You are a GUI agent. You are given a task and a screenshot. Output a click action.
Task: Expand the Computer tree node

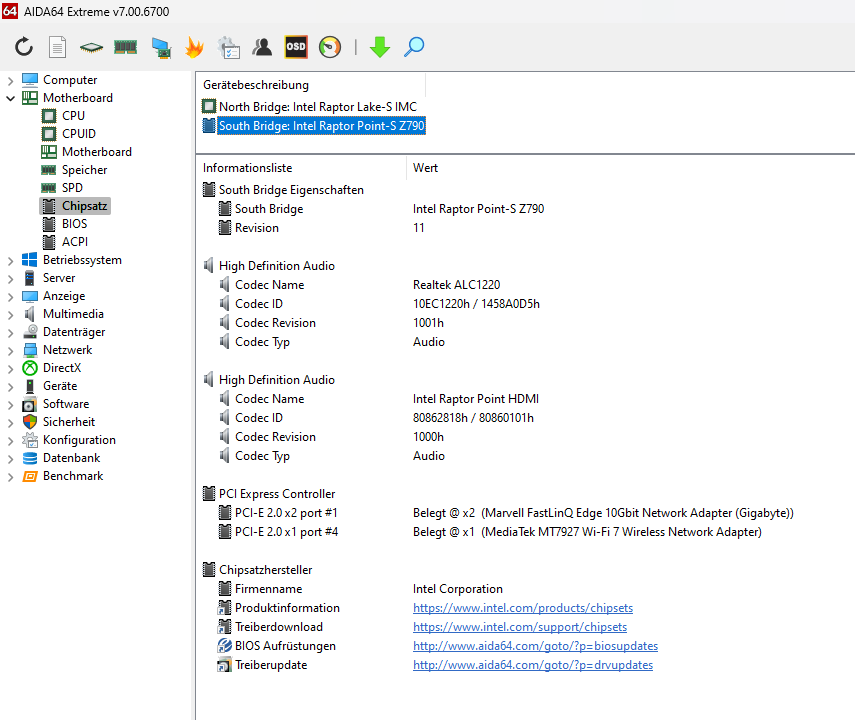[x=10, y=81]
